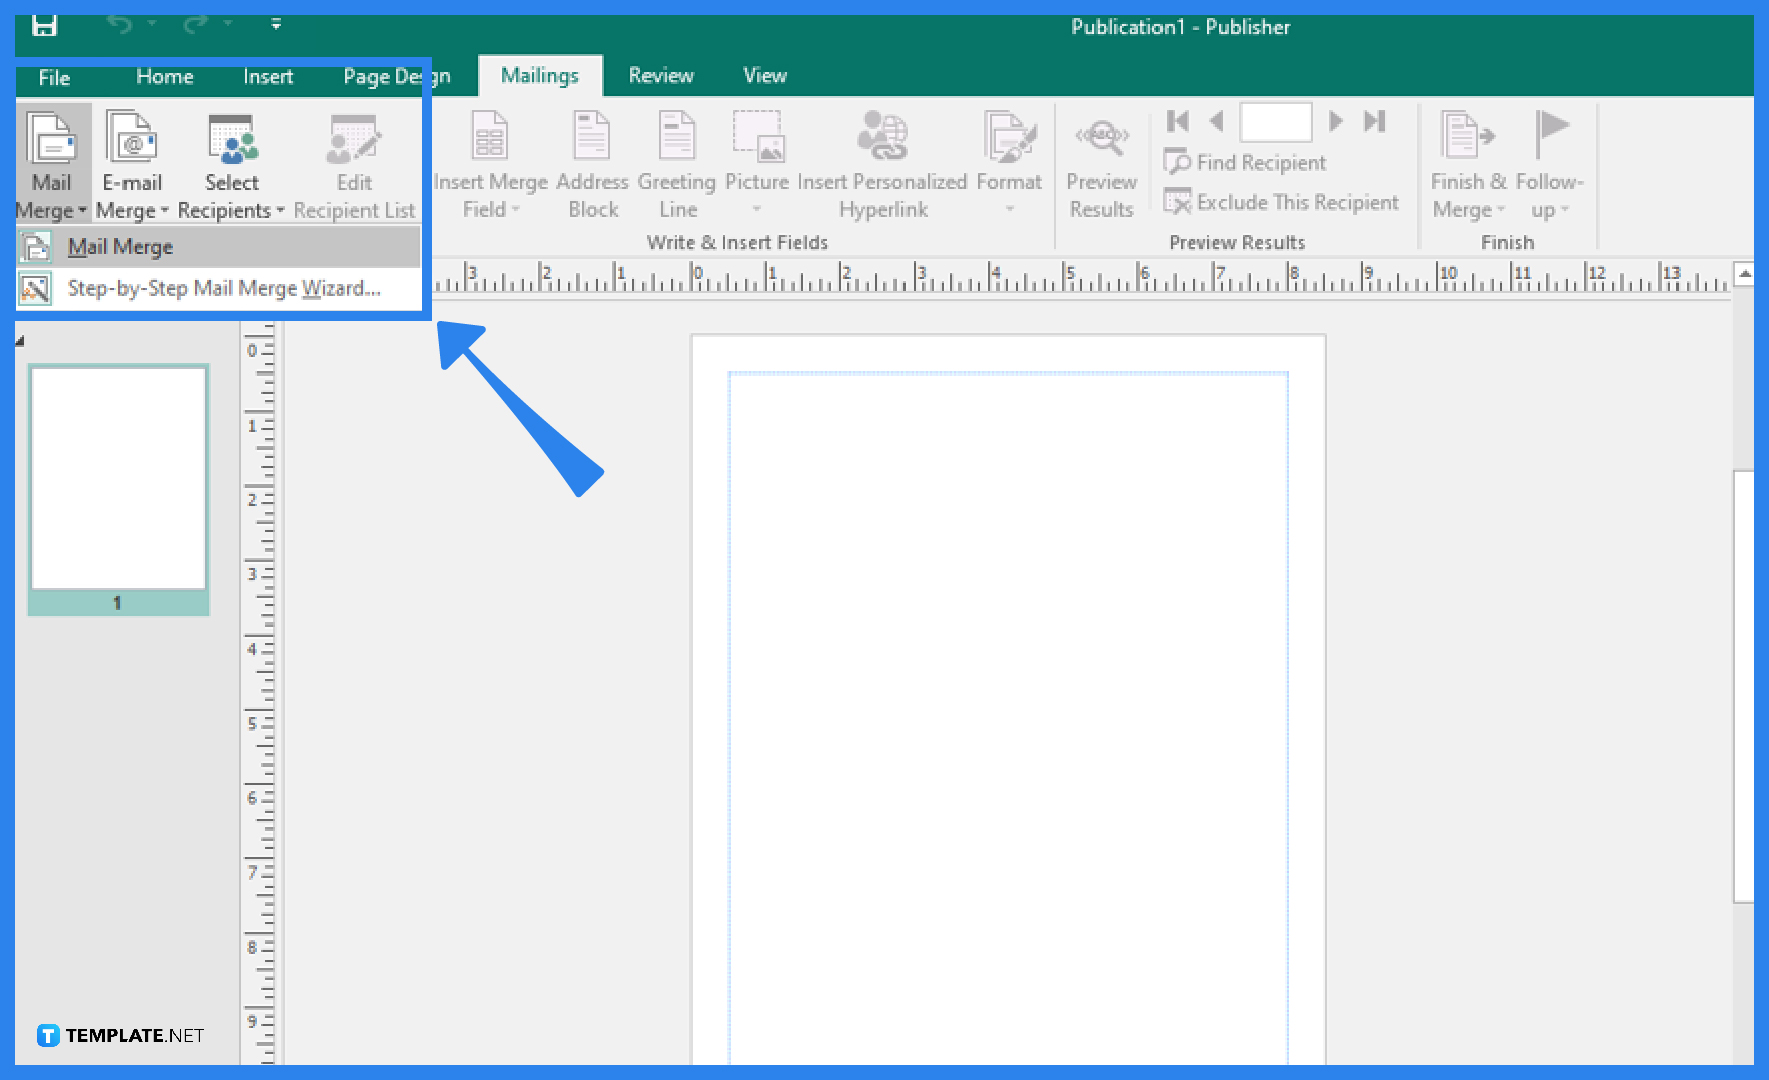Select Mail Merge from the open menu
This screenshot has height=1080, width=1769.
[120, 246]
